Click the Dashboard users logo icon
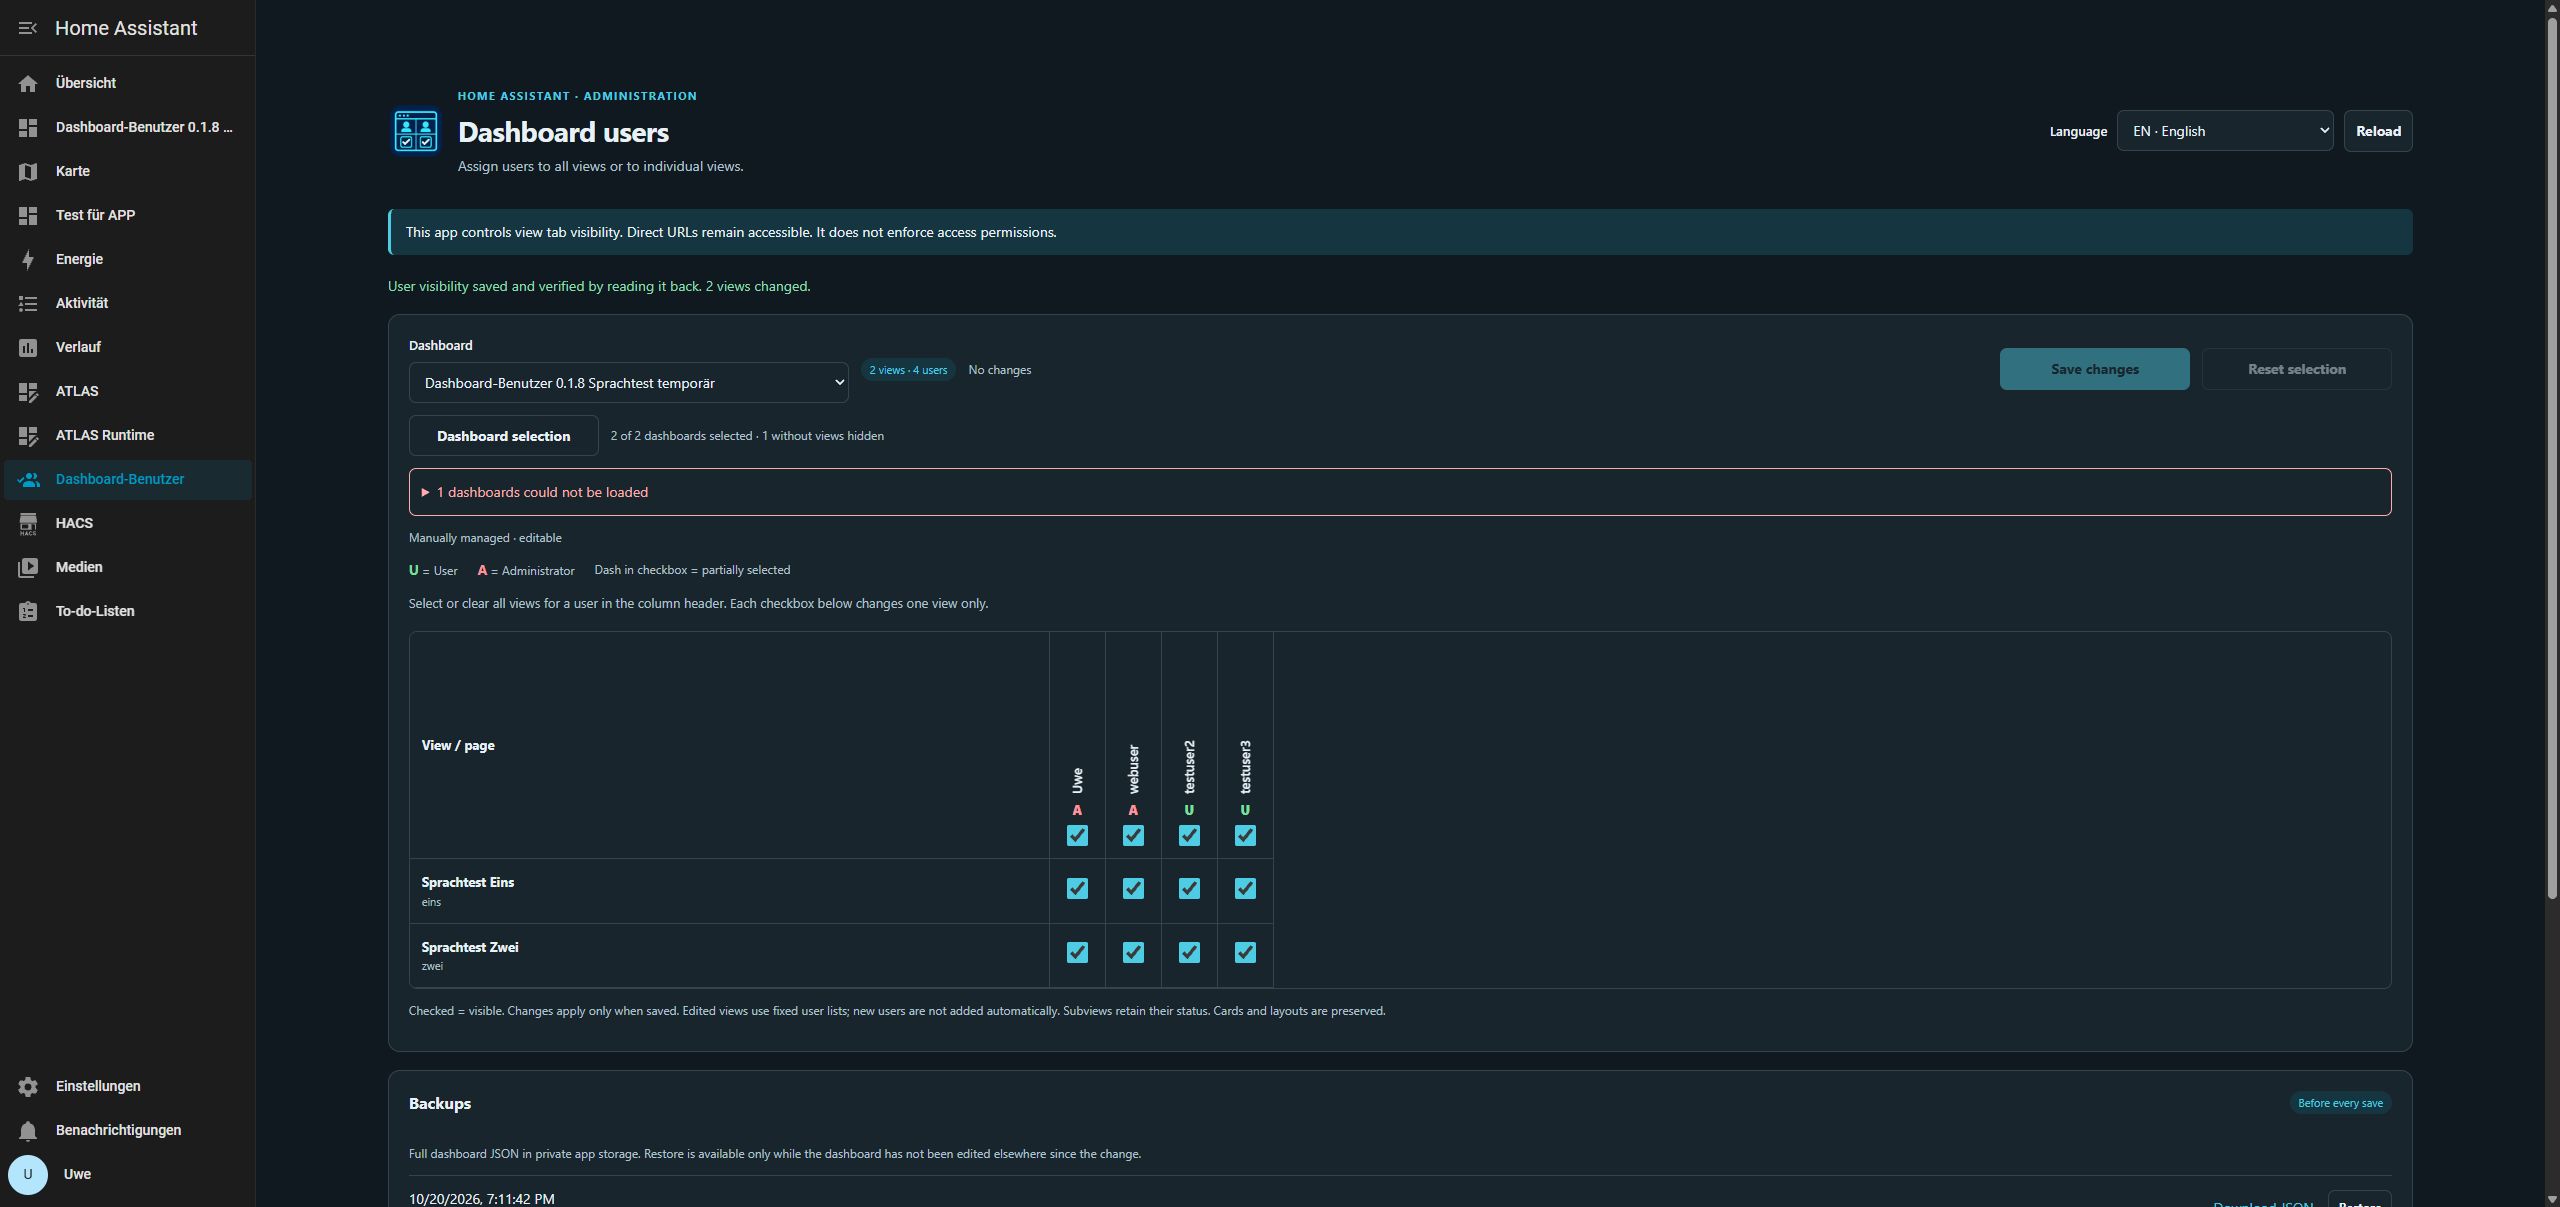Screen dimensions: 2560x1207 coord(415,132)
